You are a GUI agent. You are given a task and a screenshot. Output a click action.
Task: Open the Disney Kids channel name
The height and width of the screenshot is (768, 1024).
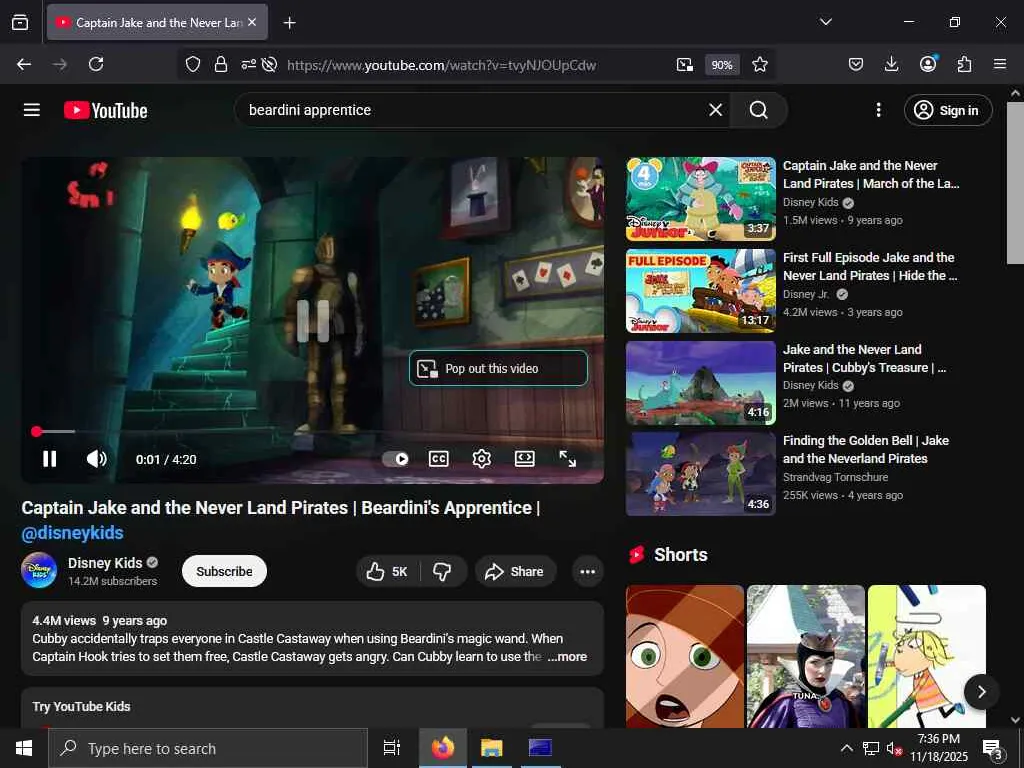(105, 563)
